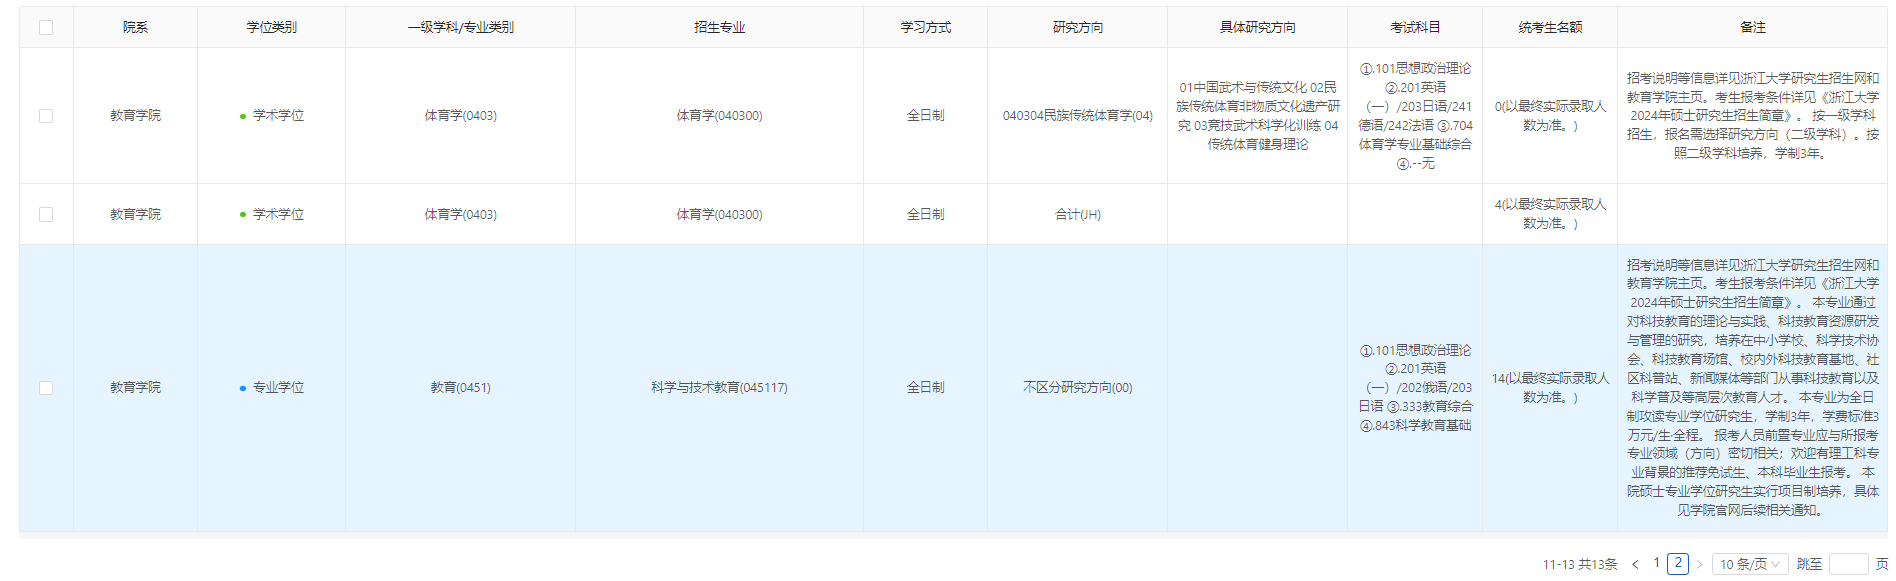Click the 统考生名额 column header

1550,28
